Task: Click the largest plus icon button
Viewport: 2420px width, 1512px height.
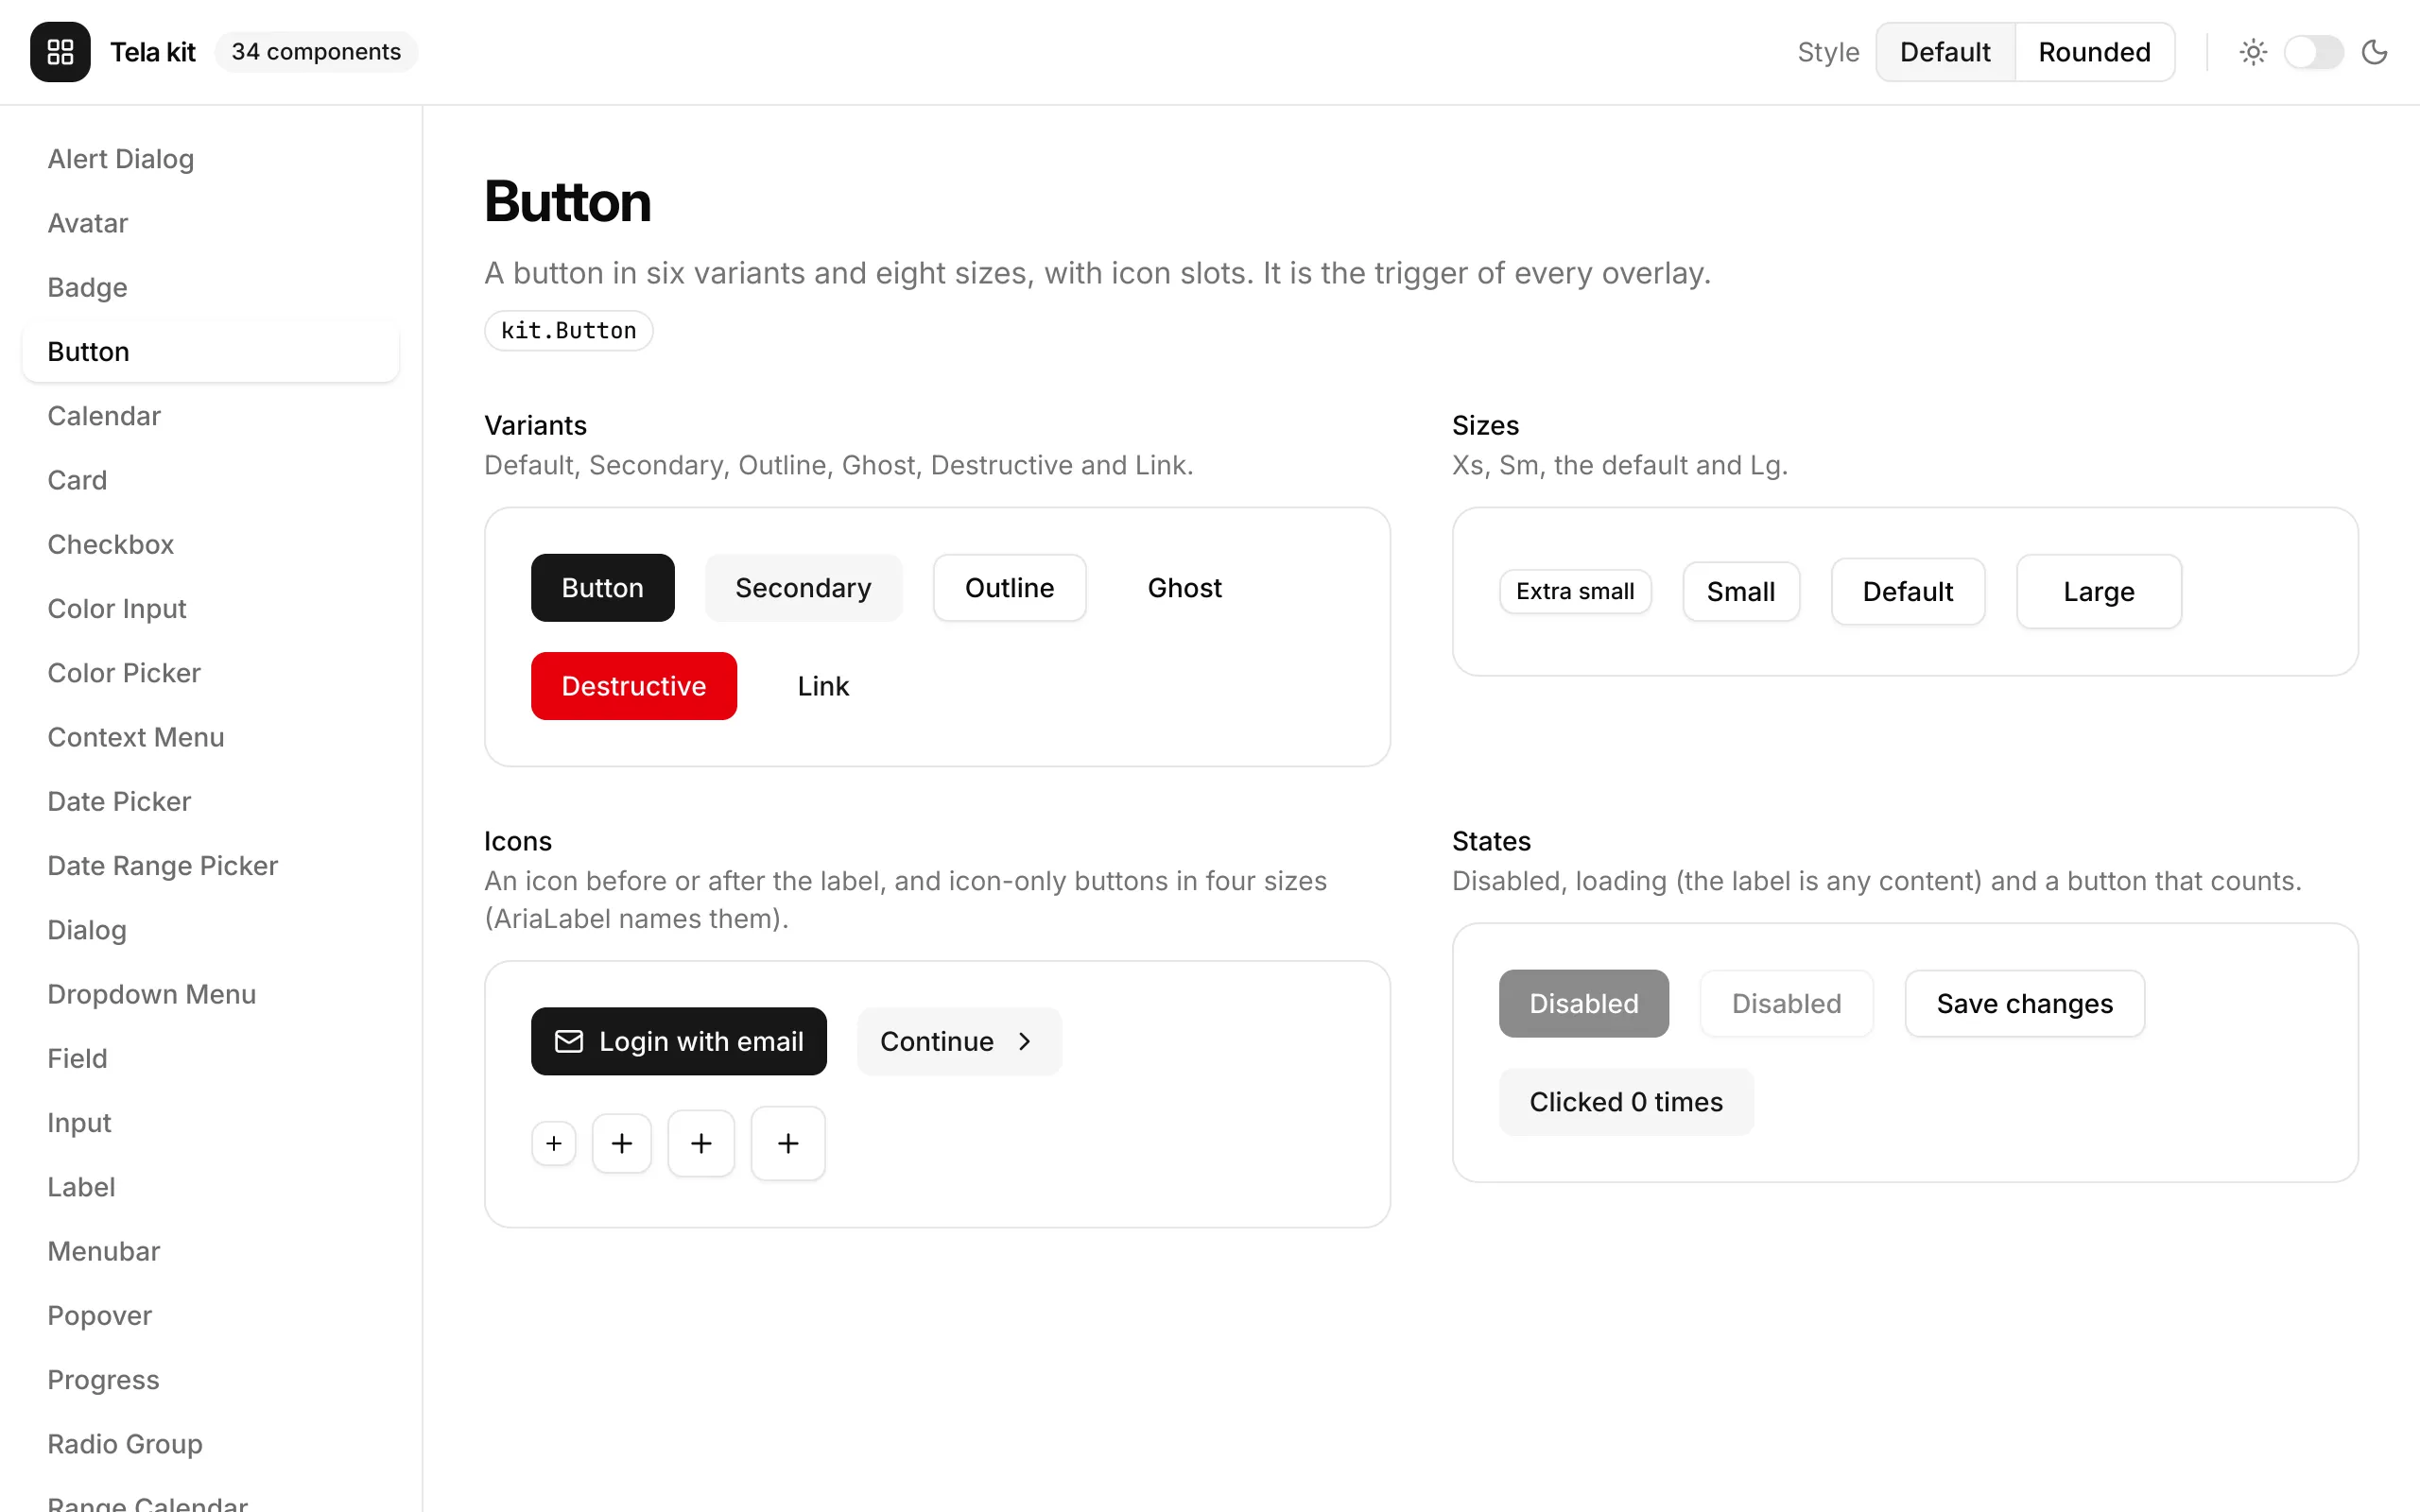Action: point(788,1143)
